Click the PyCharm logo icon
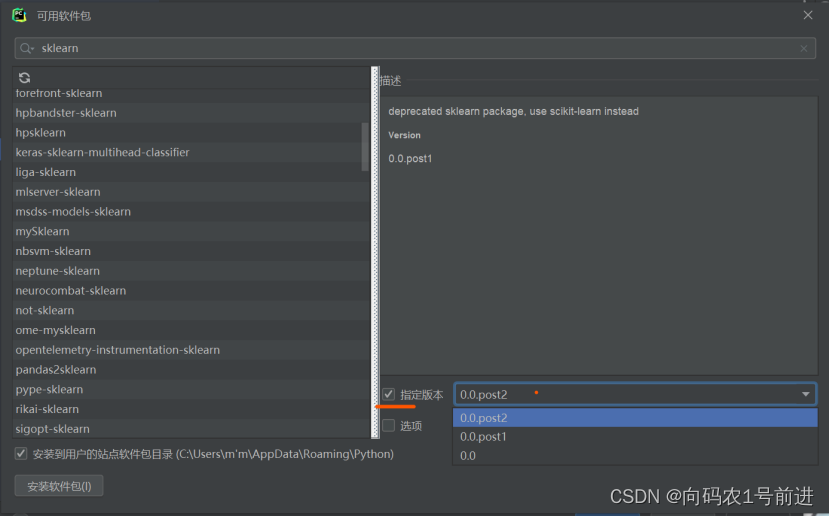Viewport: 830px width, 516px height. click(20, 15)
